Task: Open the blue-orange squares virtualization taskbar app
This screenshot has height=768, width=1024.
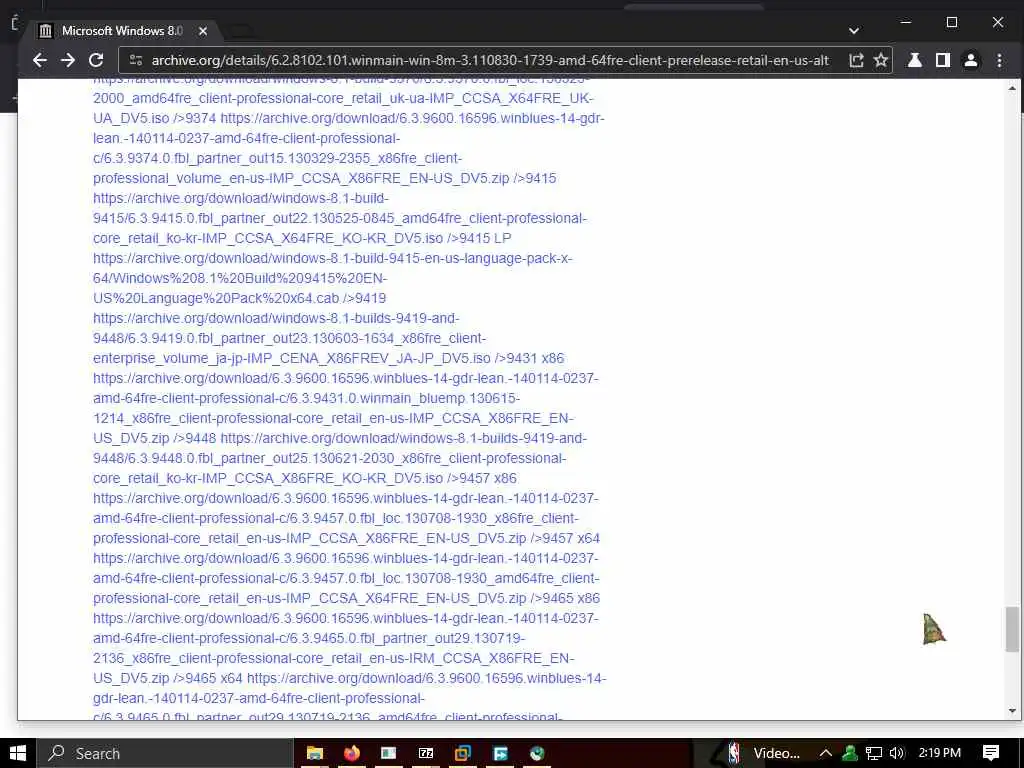Action: click(463, 753)
